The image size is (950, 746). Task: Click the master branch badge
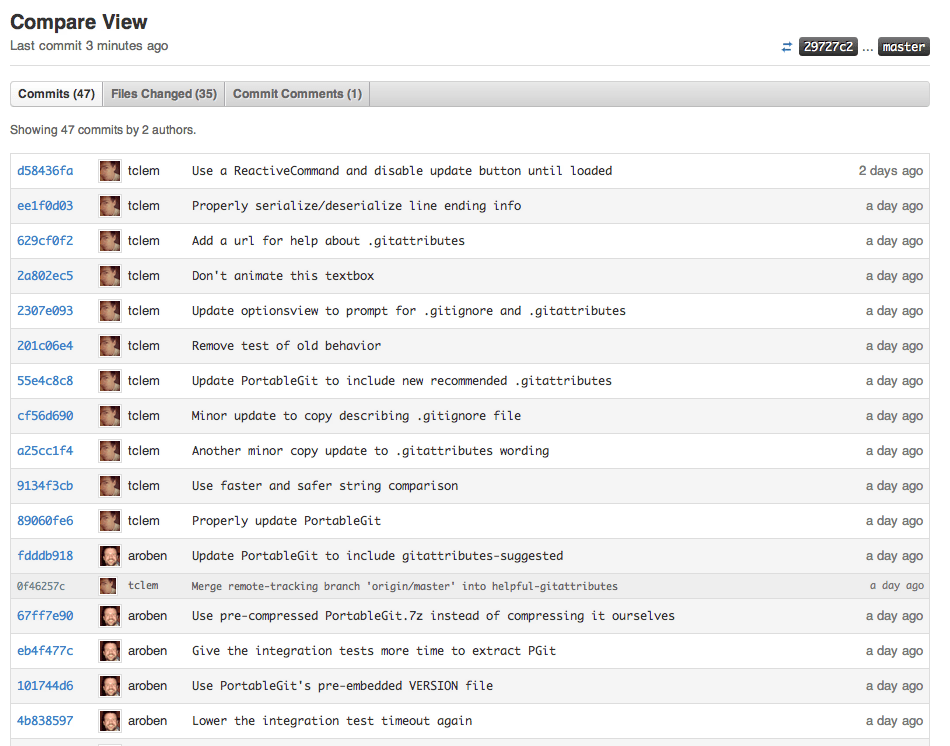click(903, 47)
